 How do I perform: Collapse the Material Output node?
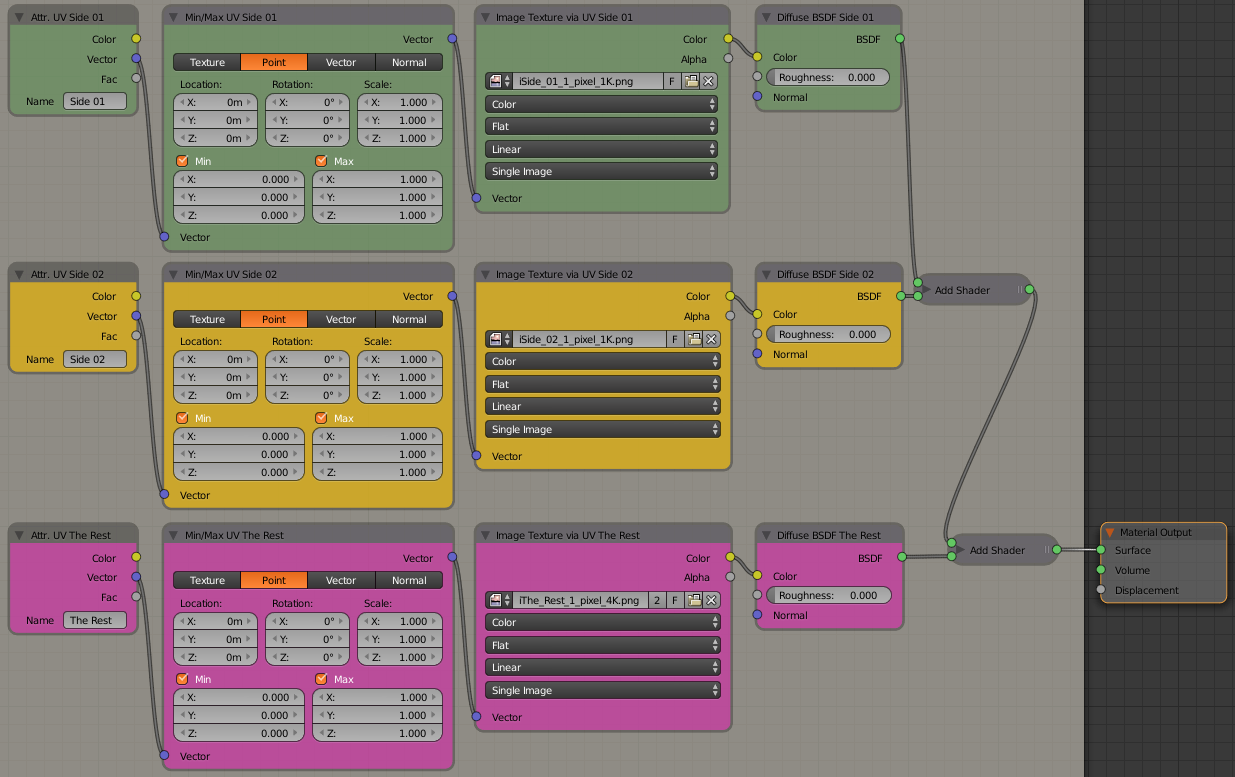pos(1110,532)
